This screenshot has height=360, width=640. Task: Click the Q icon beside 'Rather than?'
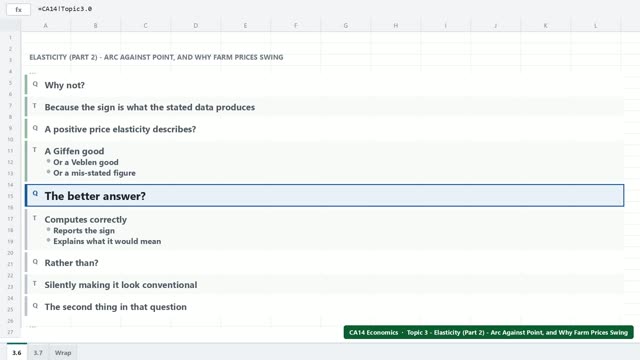(35, 262)
